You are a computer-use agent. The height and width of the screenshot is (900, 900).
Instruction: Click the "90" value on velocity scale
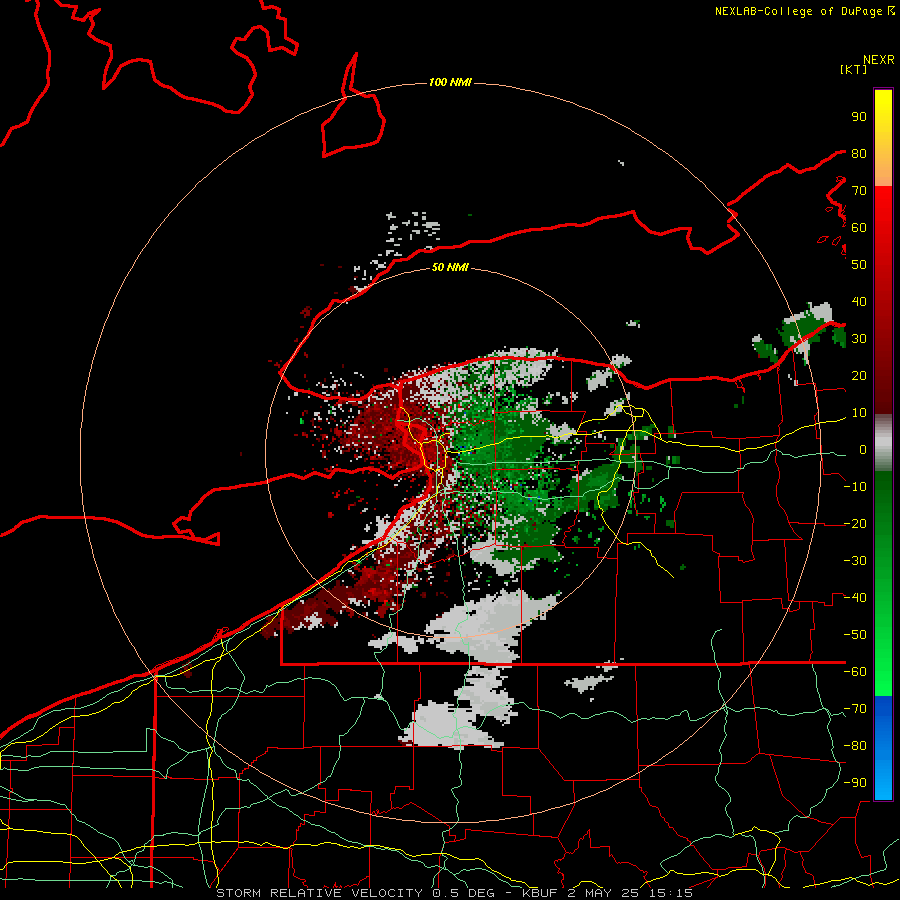(859, 117)
